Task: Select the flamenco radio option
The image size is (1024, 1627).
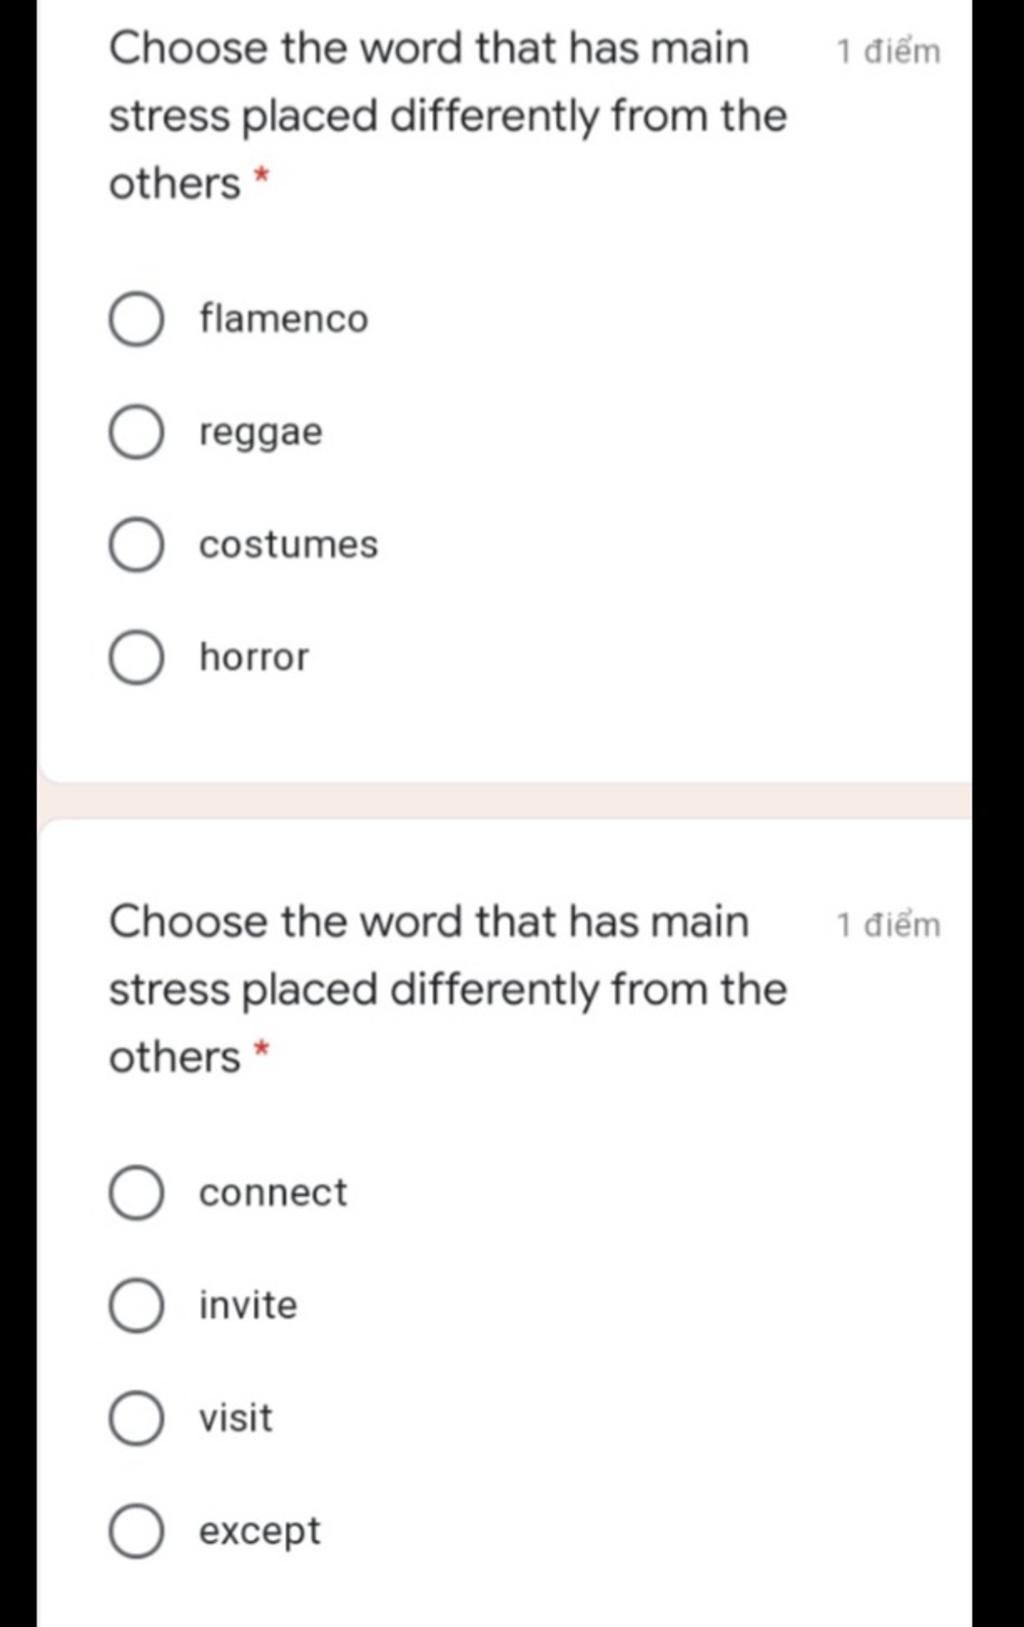Action: [136, 320]
